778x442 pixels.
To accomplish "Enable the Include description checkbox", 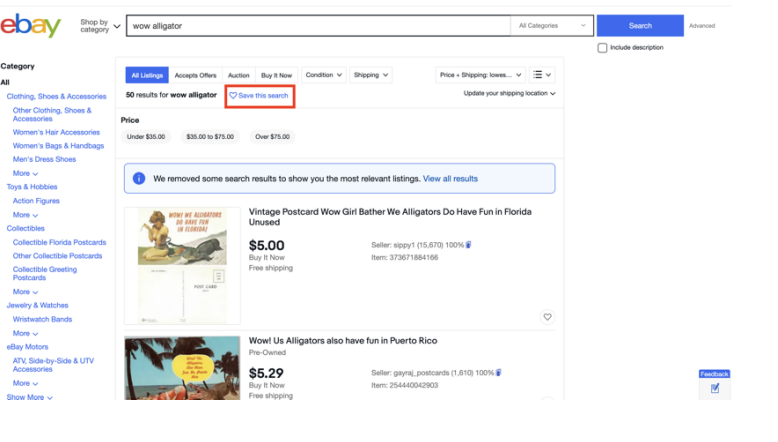I will [x=602, y=47].
